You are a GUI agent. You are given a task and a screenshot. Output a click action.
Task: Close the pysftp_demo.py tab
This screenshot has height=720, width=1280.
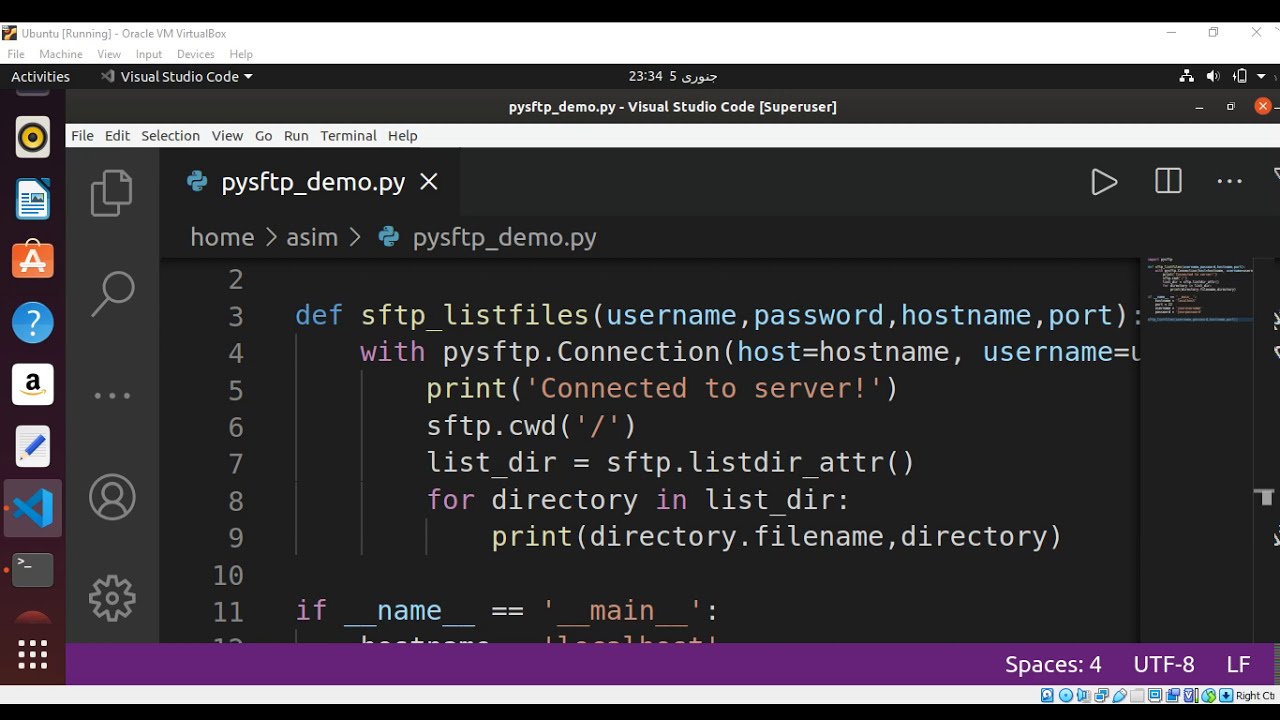tap(429, 182)
